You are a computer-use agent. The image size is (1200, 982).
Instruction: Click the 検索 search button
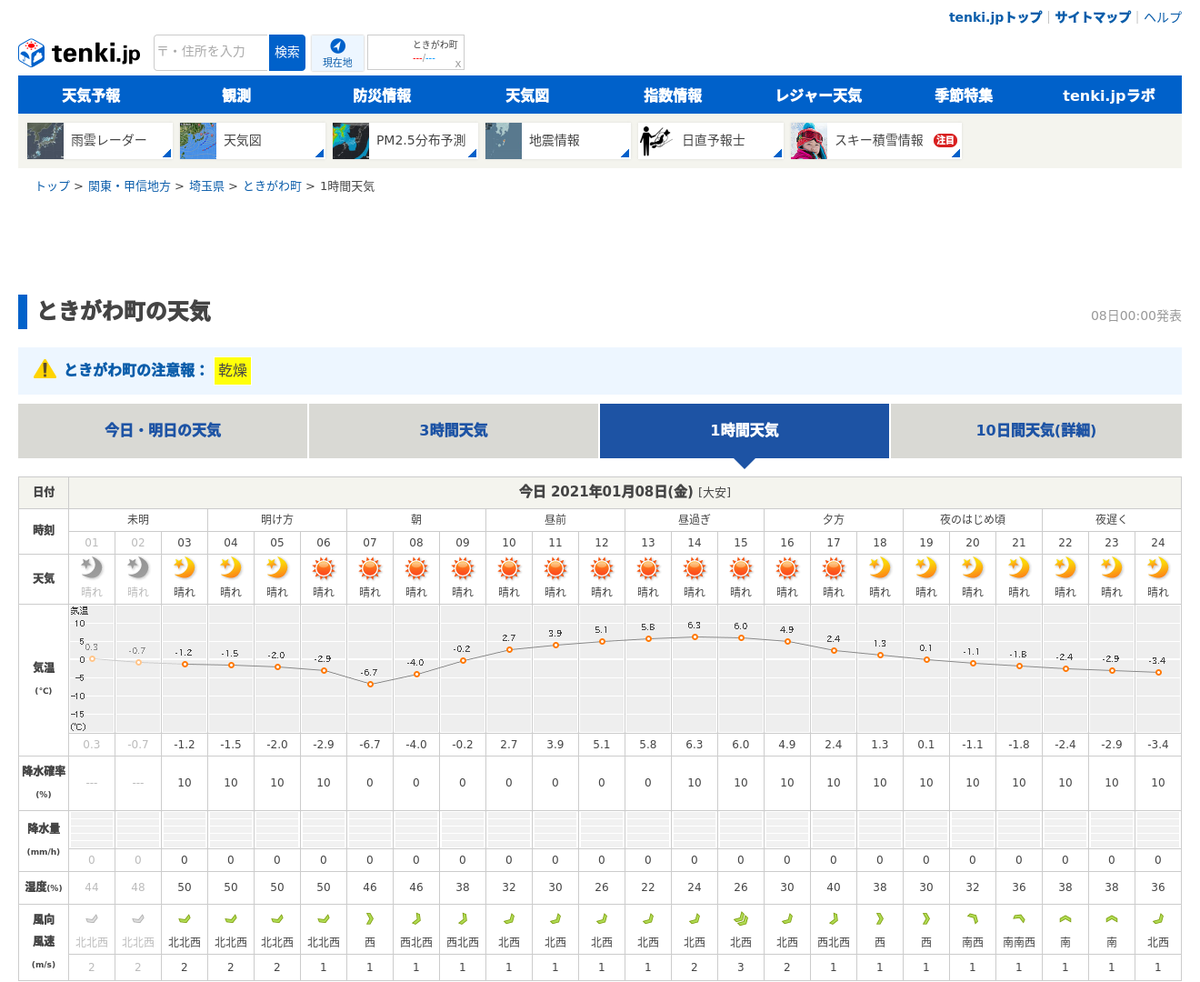(287, 52)
